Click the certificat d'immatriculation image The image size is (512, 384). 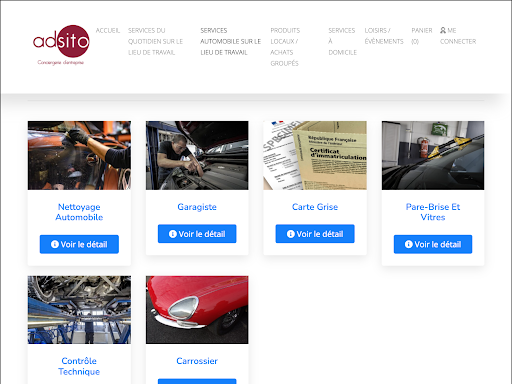coord(315,155)
